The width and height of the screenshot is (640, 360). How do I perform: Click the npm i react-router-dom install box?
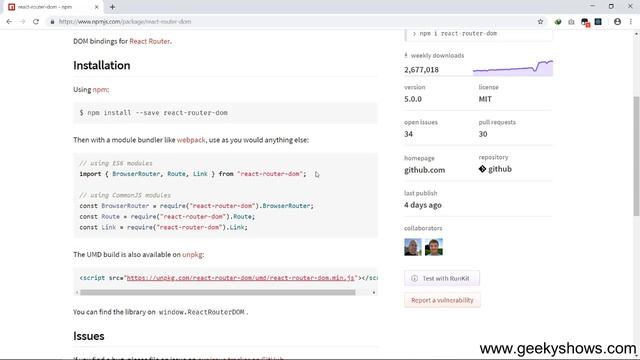click(x=478, y=35)
